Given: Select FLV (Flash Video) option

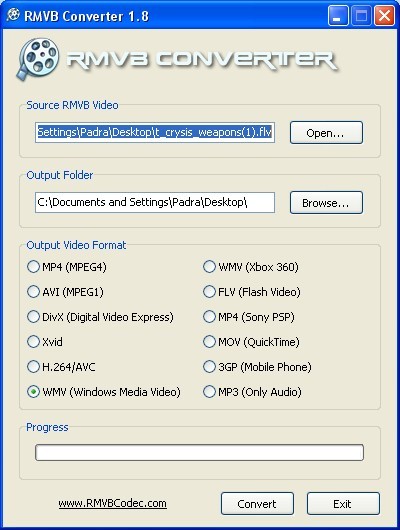Looking at the screenshot, I should pos(209,292).
